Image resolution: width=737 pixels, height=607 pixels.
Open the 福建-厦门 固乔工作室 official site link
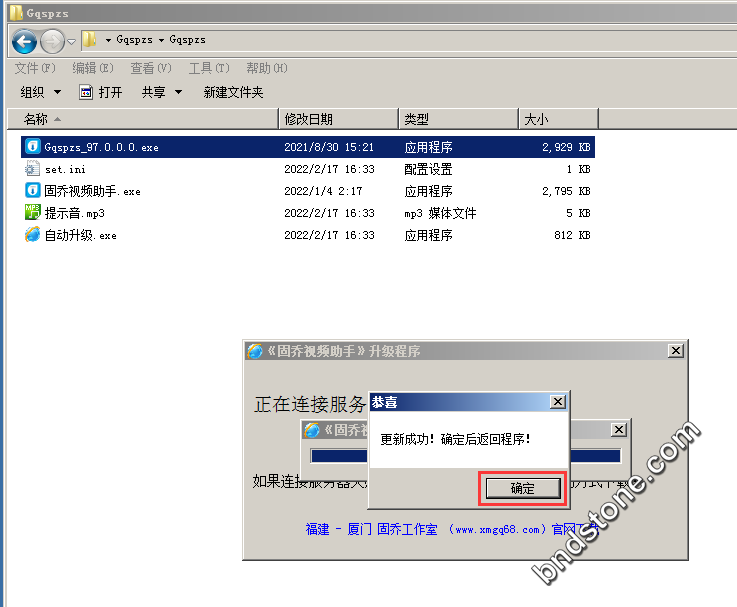tap(452, 529)
